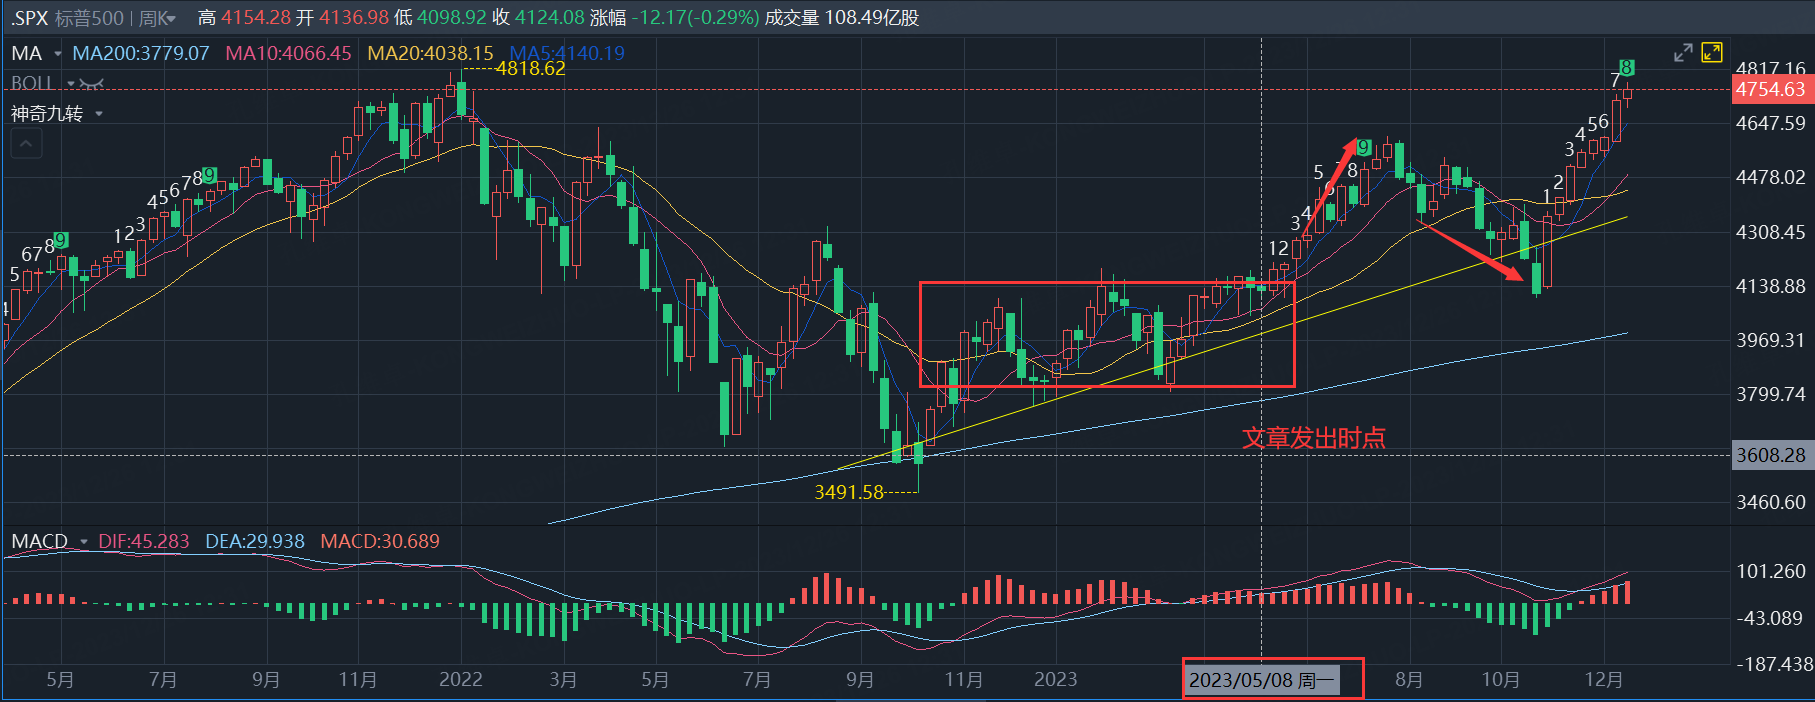Open the MA indicator dropdown arrow
Screen dimensions: 1815x702
click(57, 53)
